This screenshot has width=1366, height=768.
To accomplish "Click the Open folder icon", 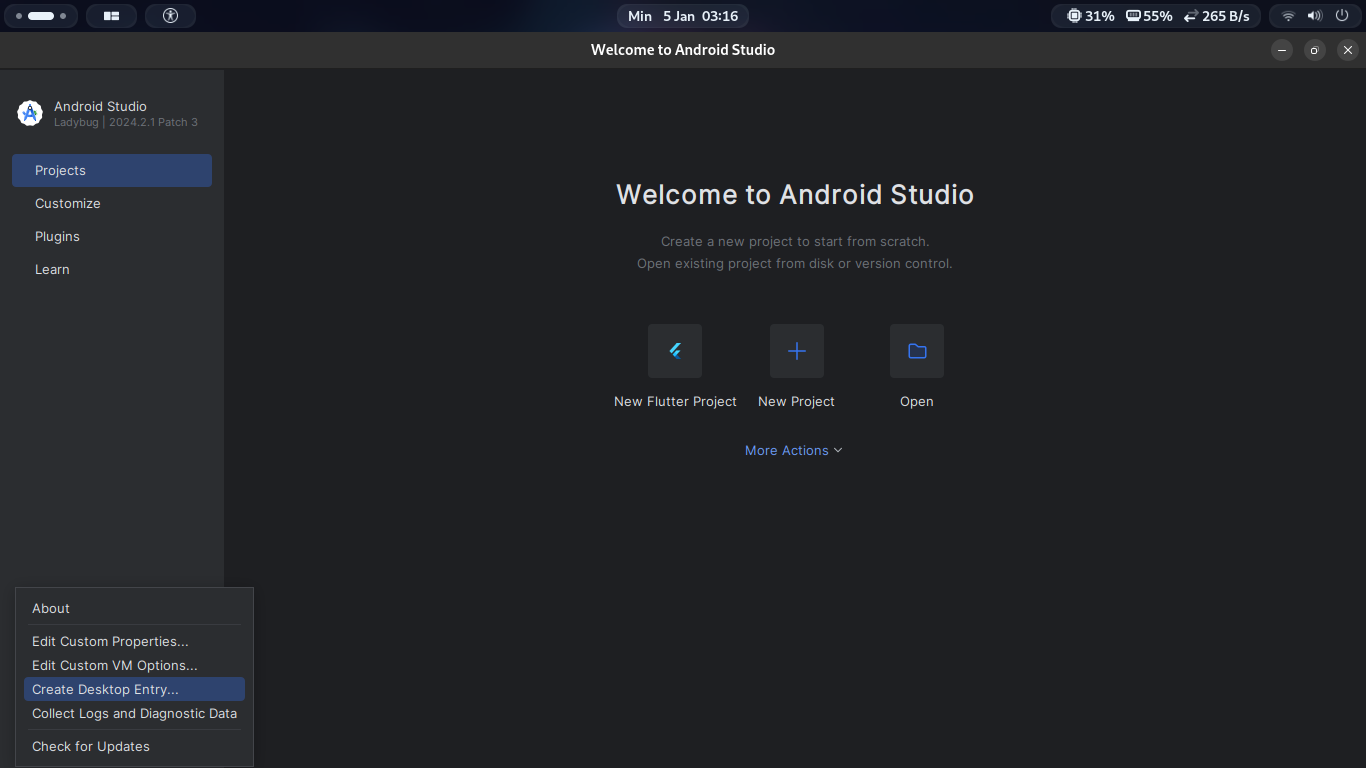I will coord(917,351).
